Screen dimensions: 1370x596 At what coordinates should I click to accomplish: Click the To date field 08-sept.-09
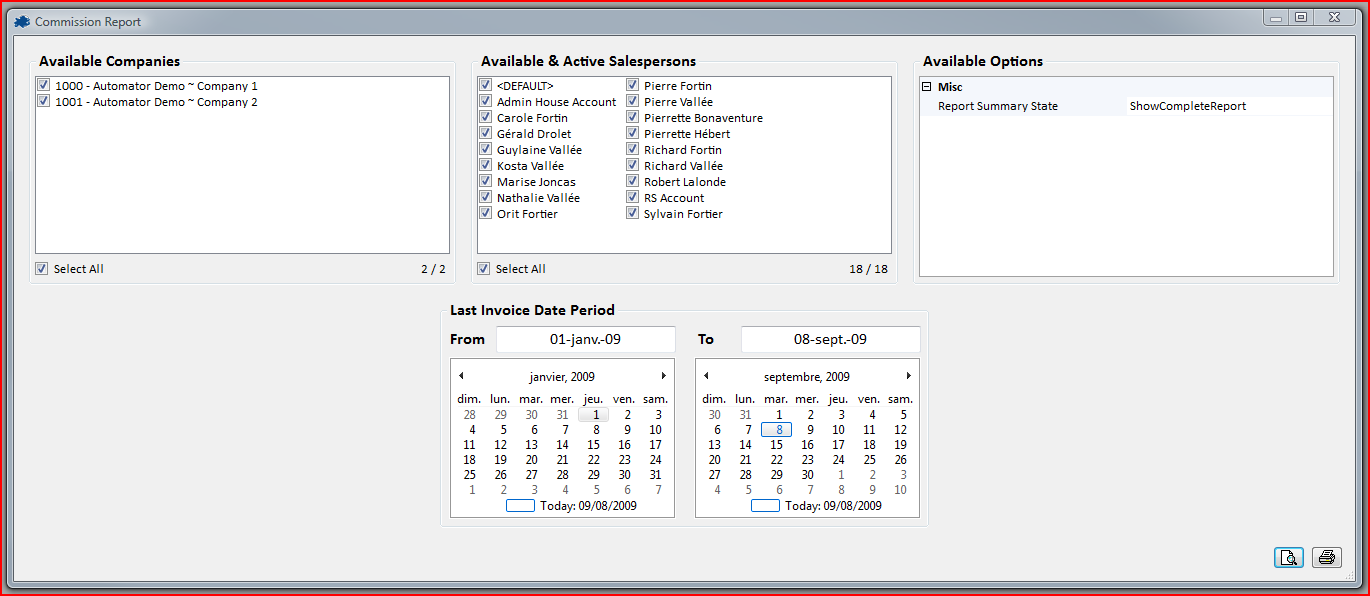[x=830, y=339]
